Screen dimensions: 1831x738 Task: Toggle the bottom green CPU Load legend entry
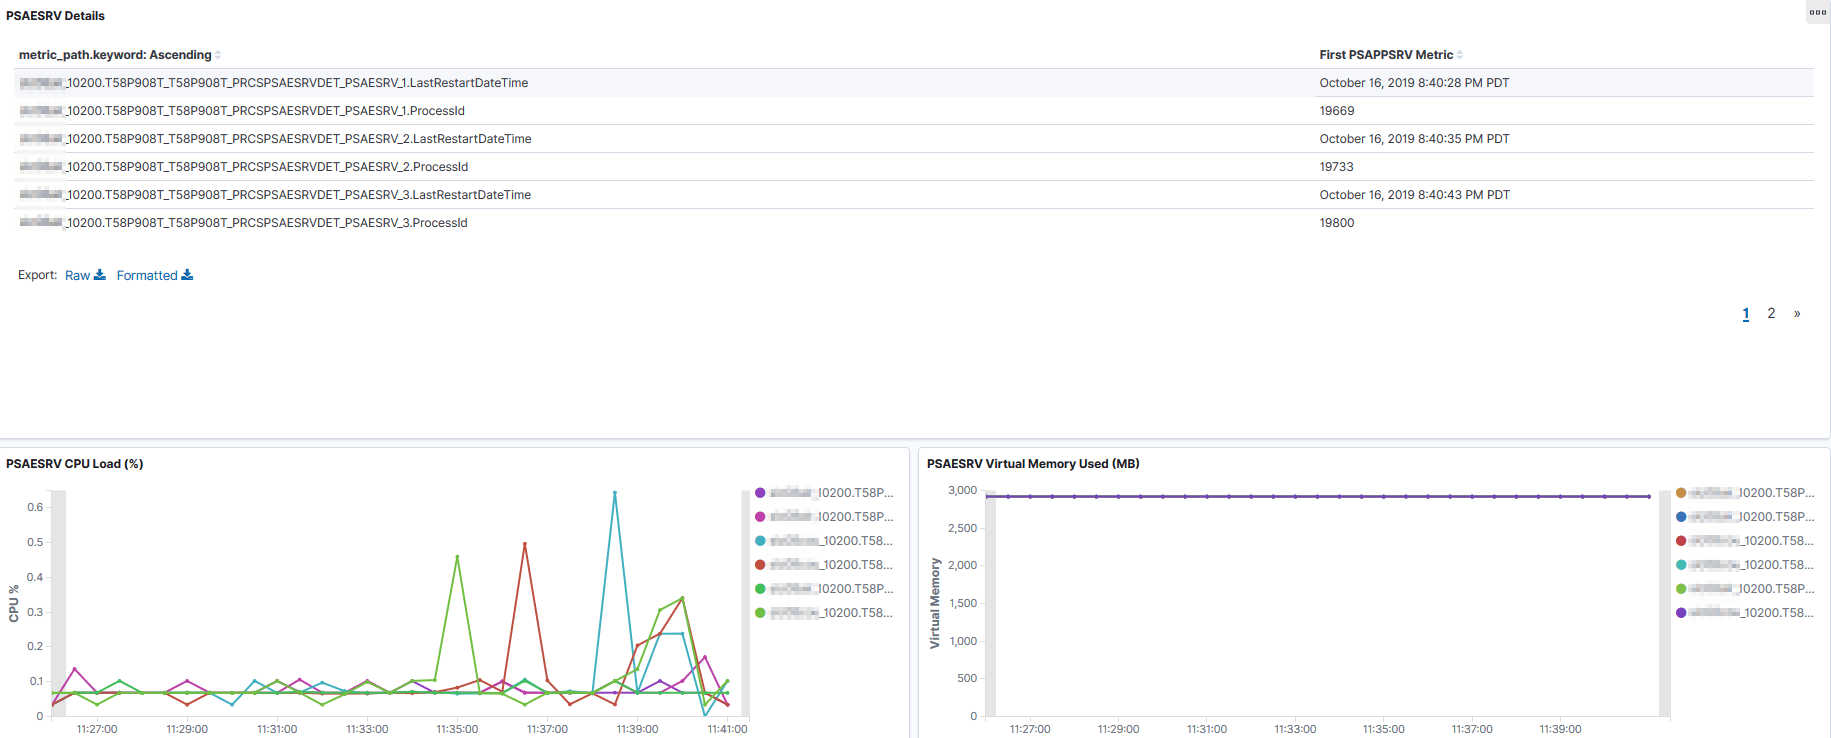pos(824,613)
